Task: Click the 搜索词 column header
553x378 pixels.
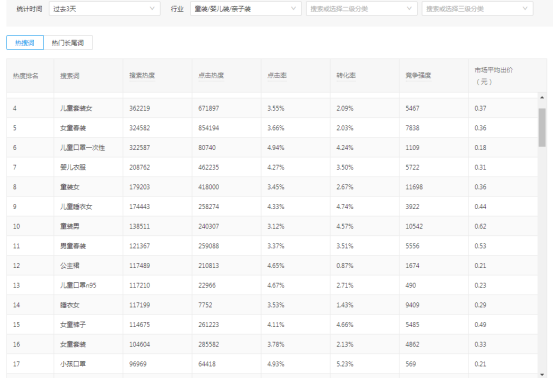Action: point(70,76)
